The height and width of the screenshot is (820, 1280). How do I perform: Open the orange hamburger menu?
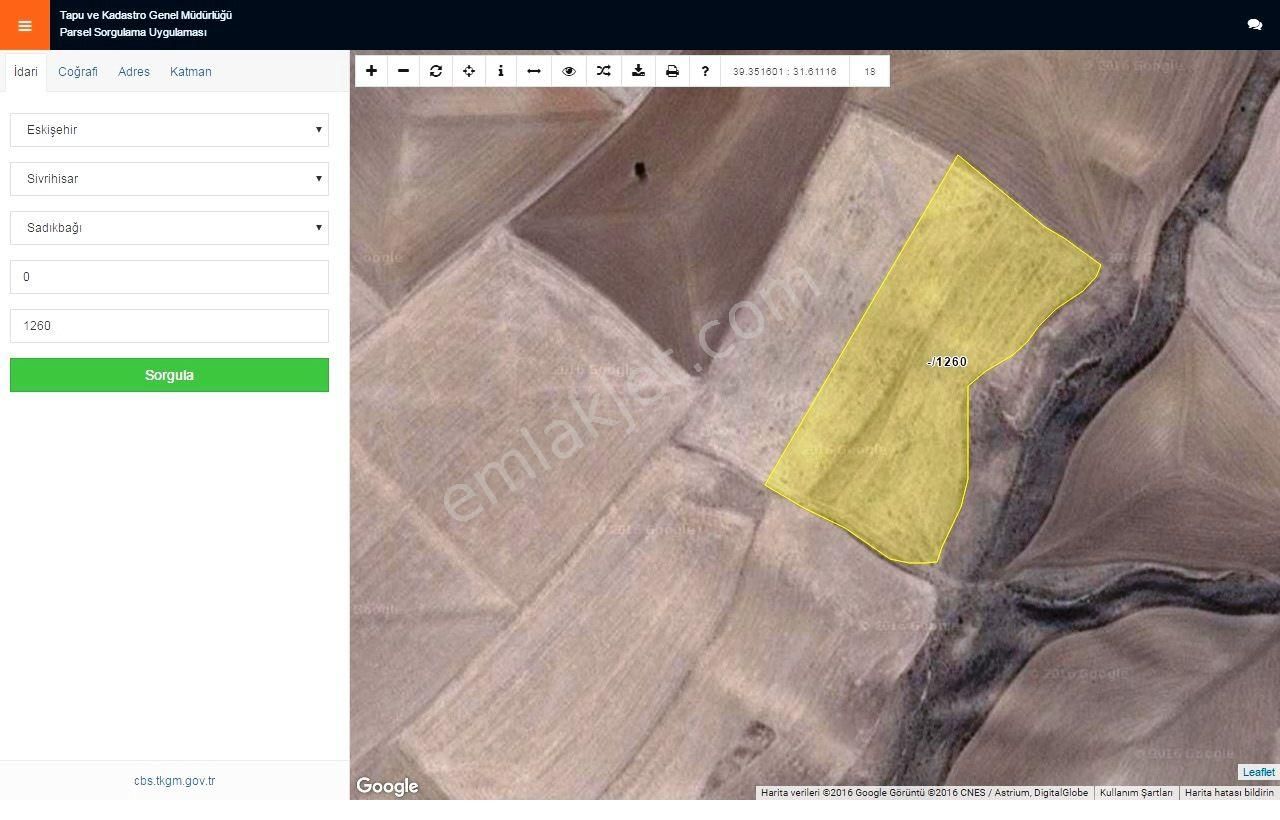24,25
